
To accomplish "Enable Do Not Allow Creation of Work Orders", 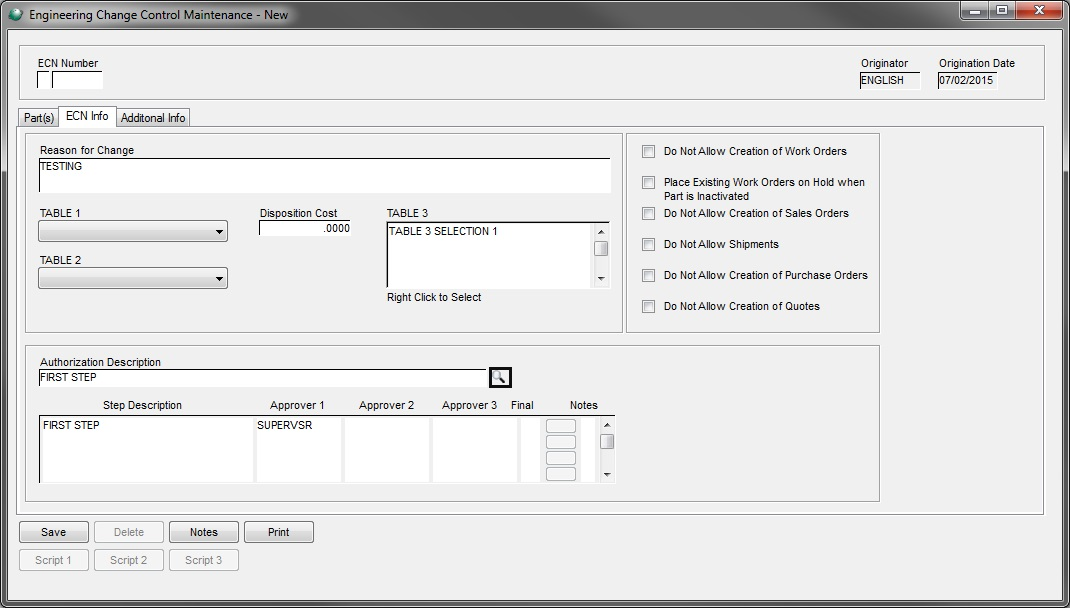I will (648, 151).
